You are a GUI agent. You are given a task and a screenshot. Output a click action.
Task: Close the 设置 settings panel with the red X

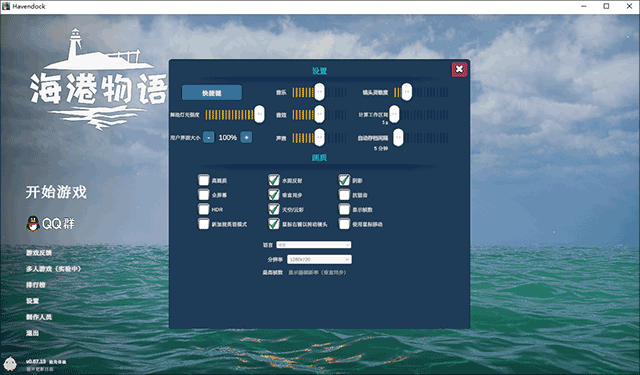coord(459,69)
